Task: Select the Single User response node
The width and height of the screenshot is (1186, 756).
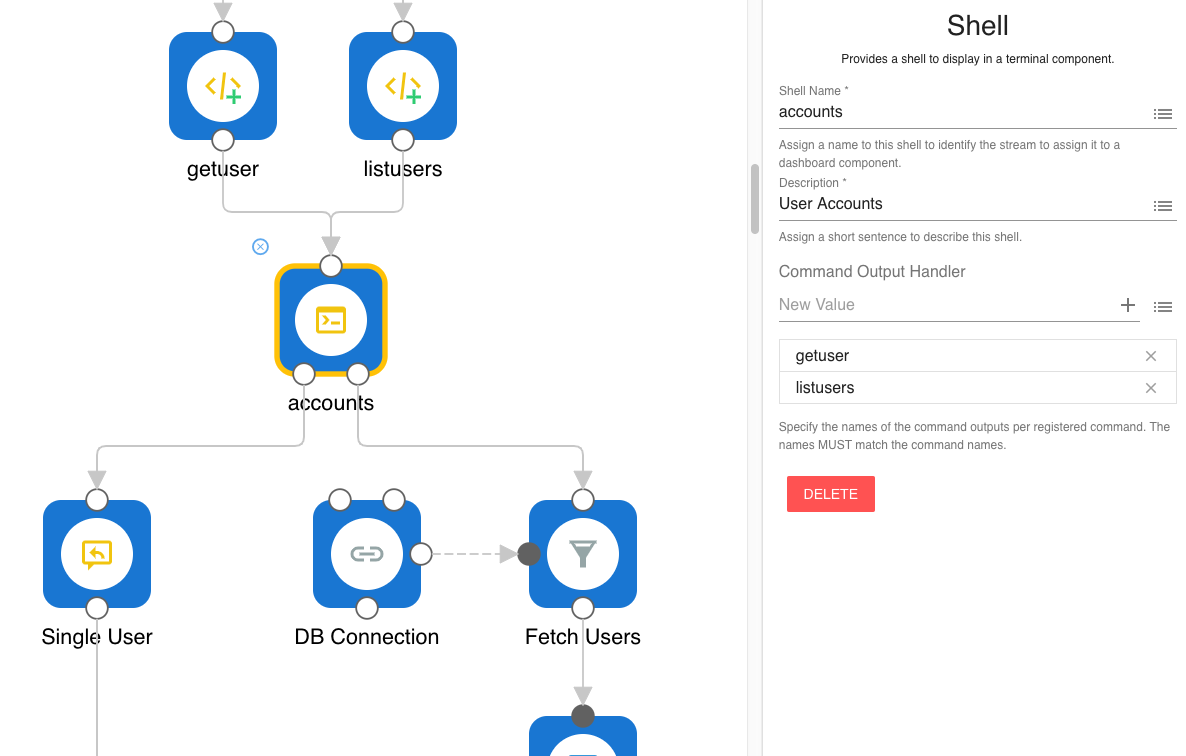Action: [97, 554]
